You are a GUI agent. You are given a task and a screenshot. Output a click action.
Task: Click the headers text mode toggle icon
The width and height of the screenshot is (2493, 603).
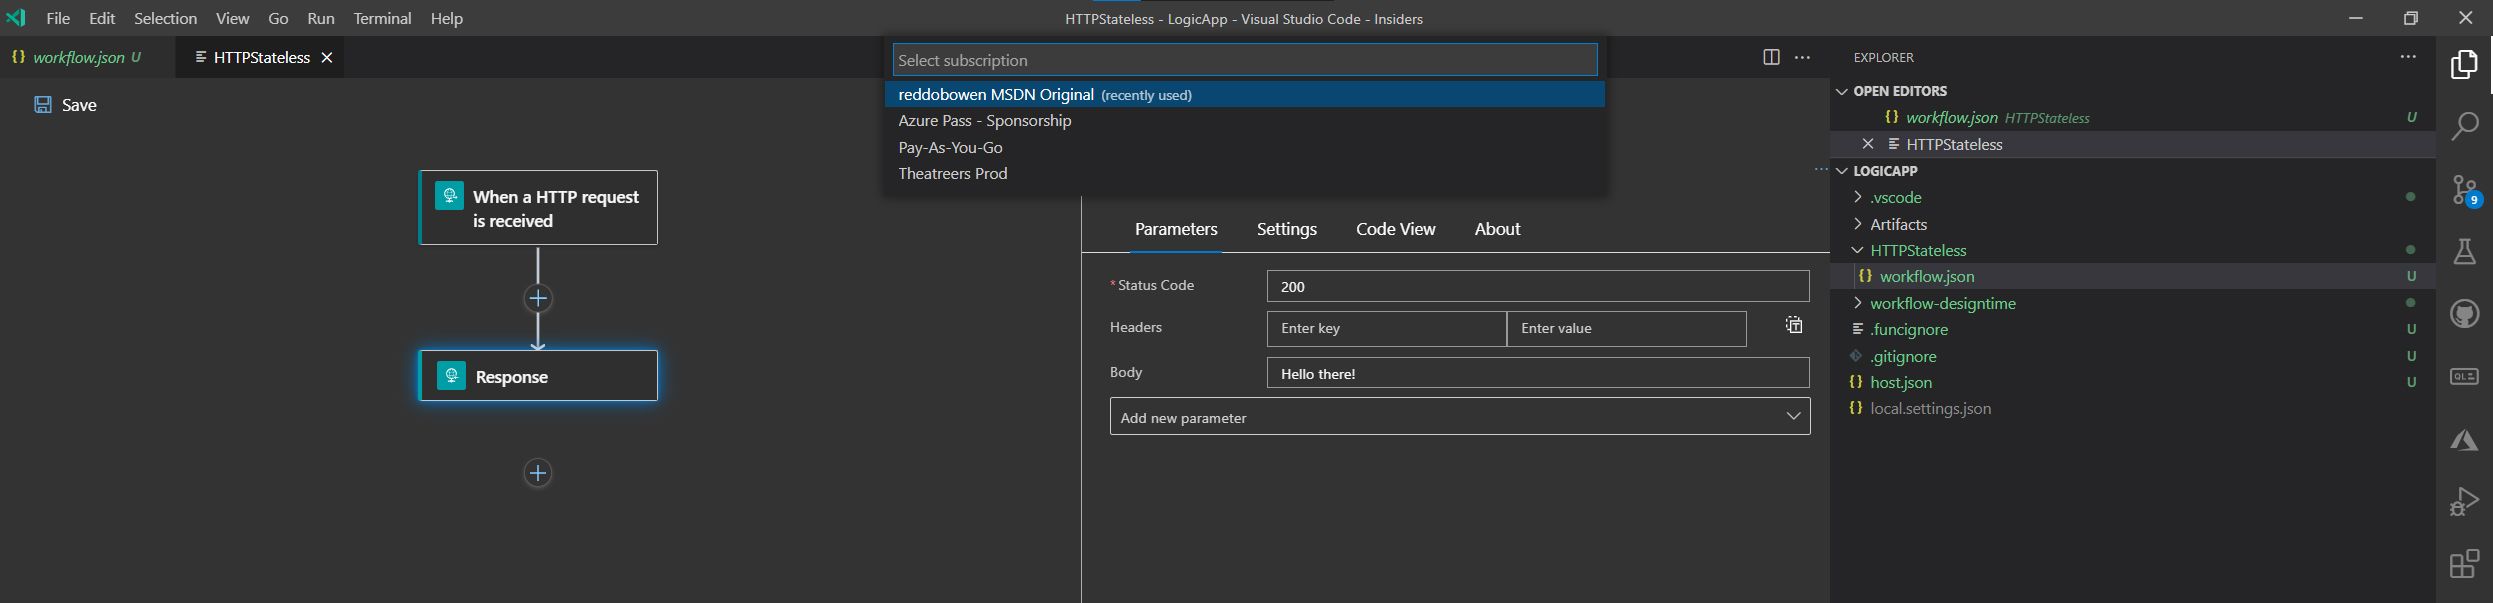(1794, 325)
